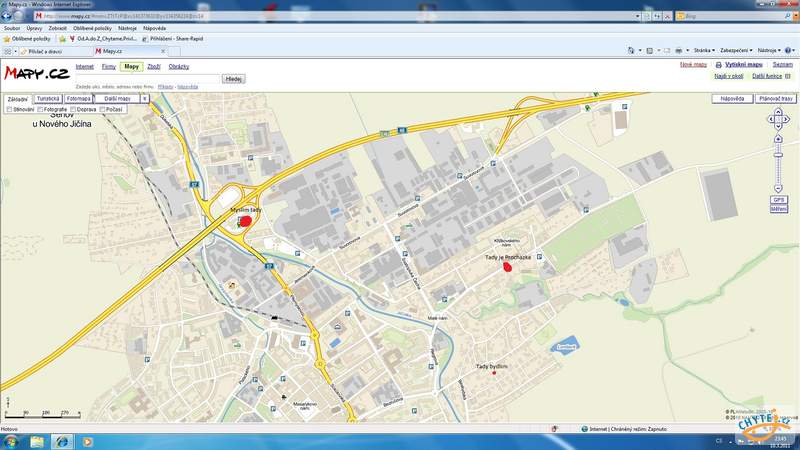The width and height of the screenshot is (800, 450).
Task: Click the Home icon in the command bar
Action: pos(631,51)
